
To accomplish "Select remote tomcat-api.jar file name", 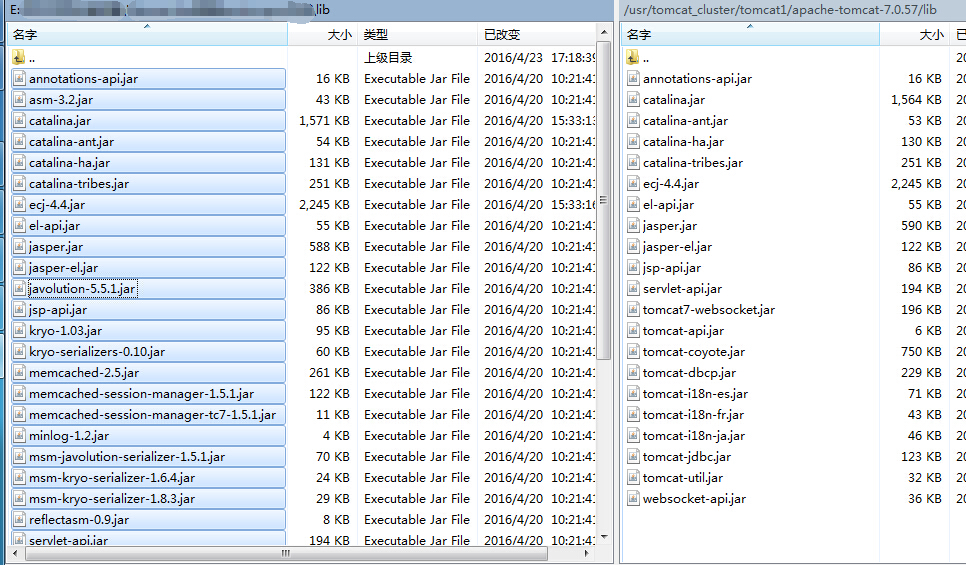I will [683, 330].
